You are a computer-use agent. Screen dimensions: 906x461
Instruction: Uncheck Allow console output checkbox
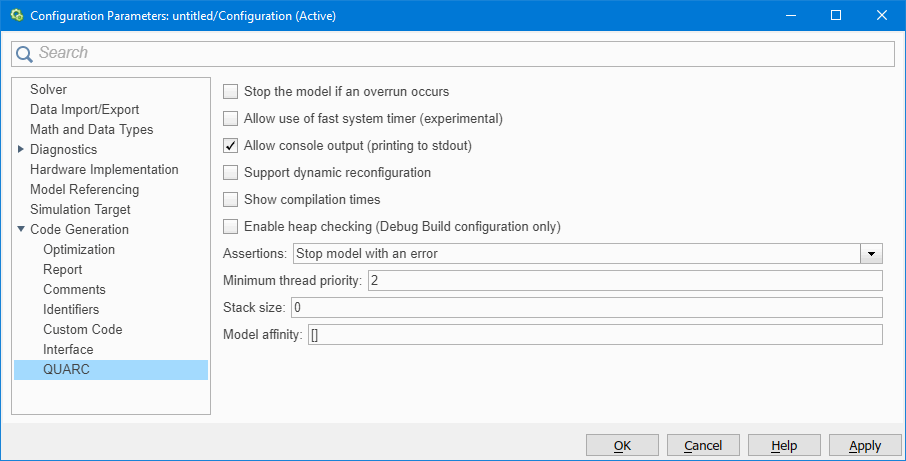(x=231, y=146)
